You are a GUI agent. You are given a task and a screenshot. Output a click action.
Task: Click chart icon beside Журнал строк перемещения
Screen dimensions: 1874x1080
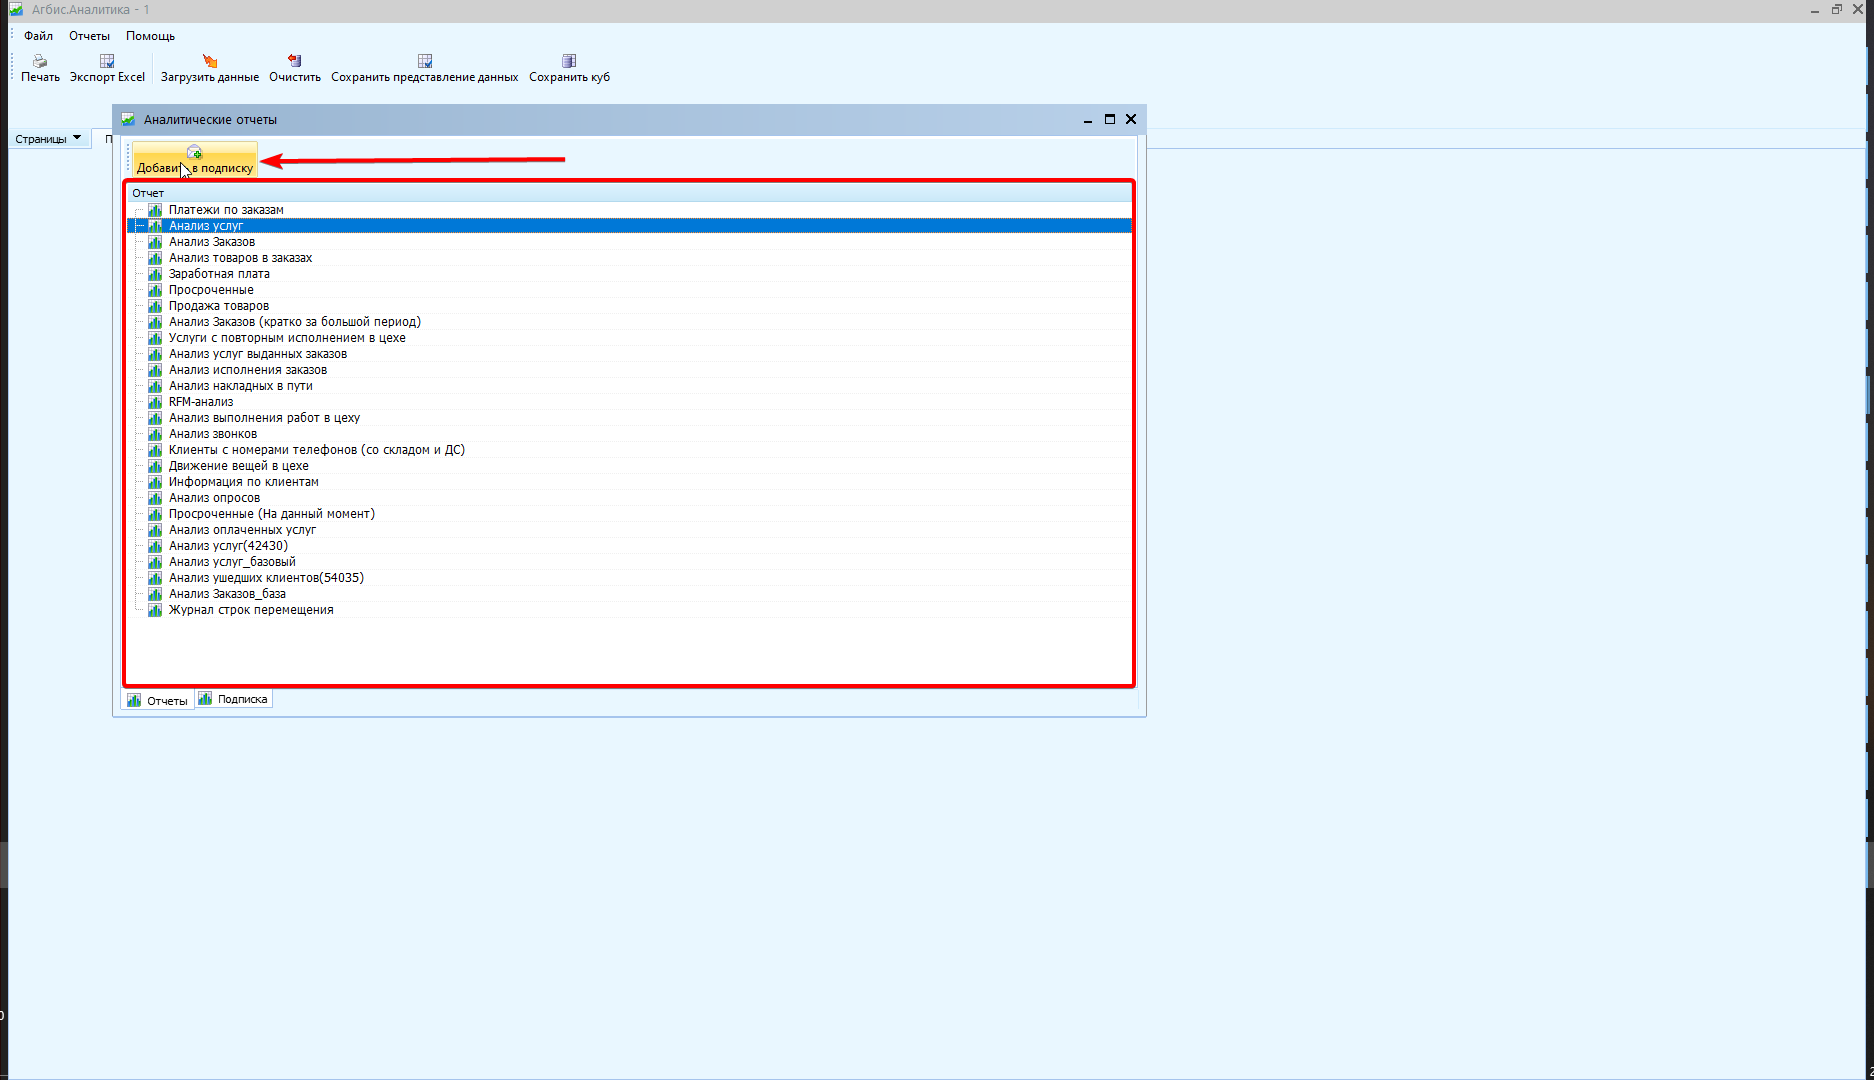(x=155, y=610)
